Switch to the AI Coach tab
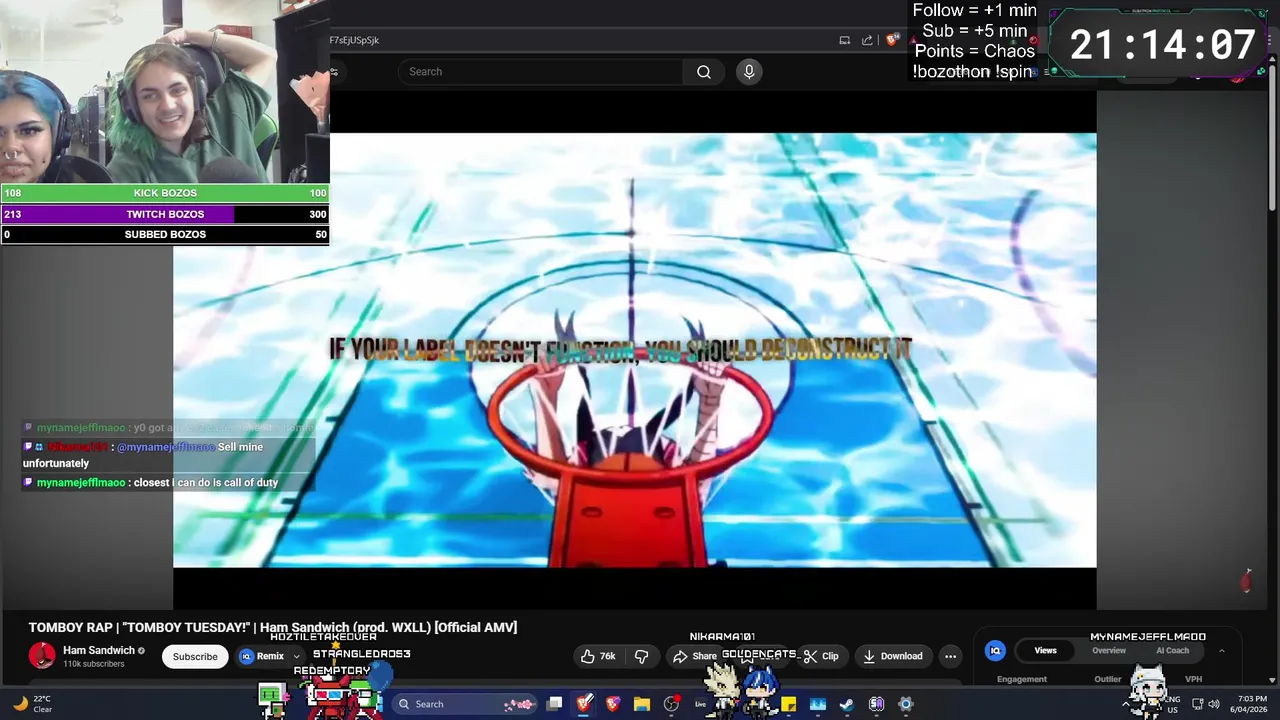Image resolution: width=1280 pixels, height=720 pixels. pos(1172,650)
